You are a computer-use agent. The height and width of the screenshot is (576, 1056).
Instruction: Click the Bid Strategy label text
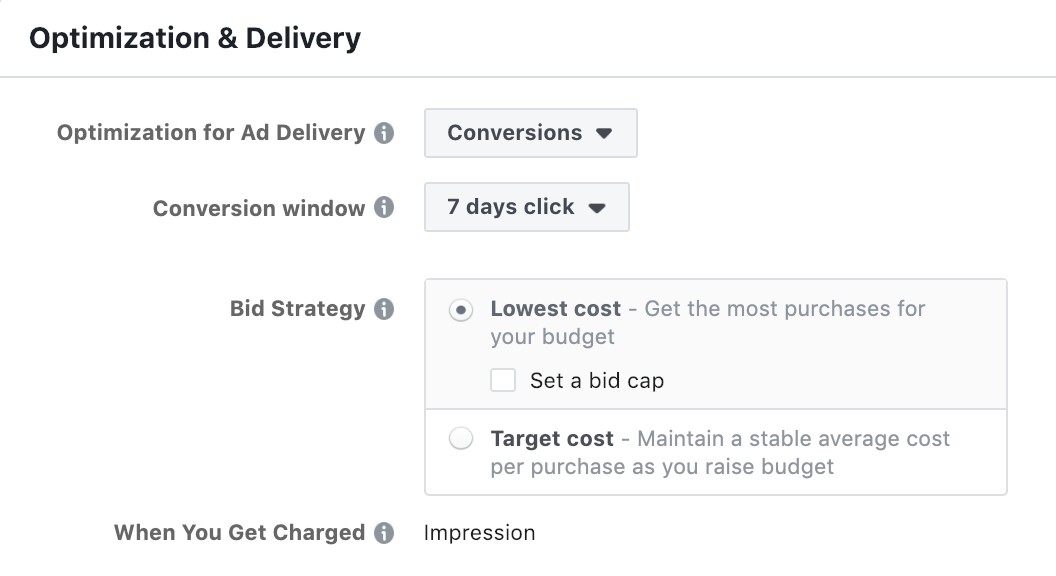pyautogui.click(x=297, y=309)
